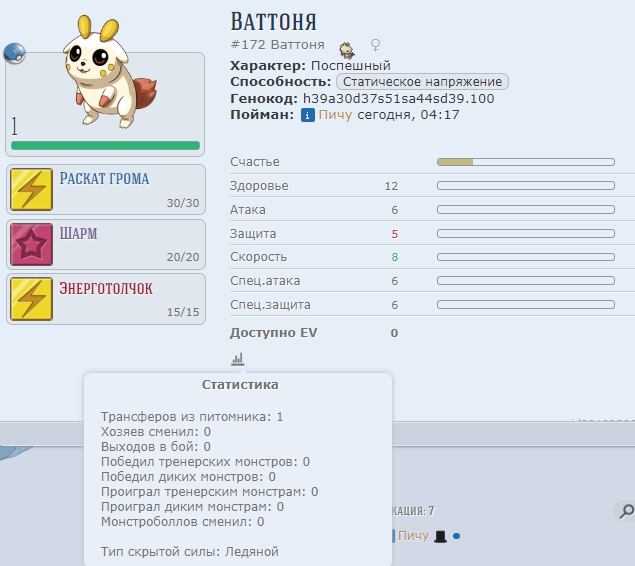Click the Статическое напряжение ability button
The width and height of the screenshot is (635, 566).
422,81
